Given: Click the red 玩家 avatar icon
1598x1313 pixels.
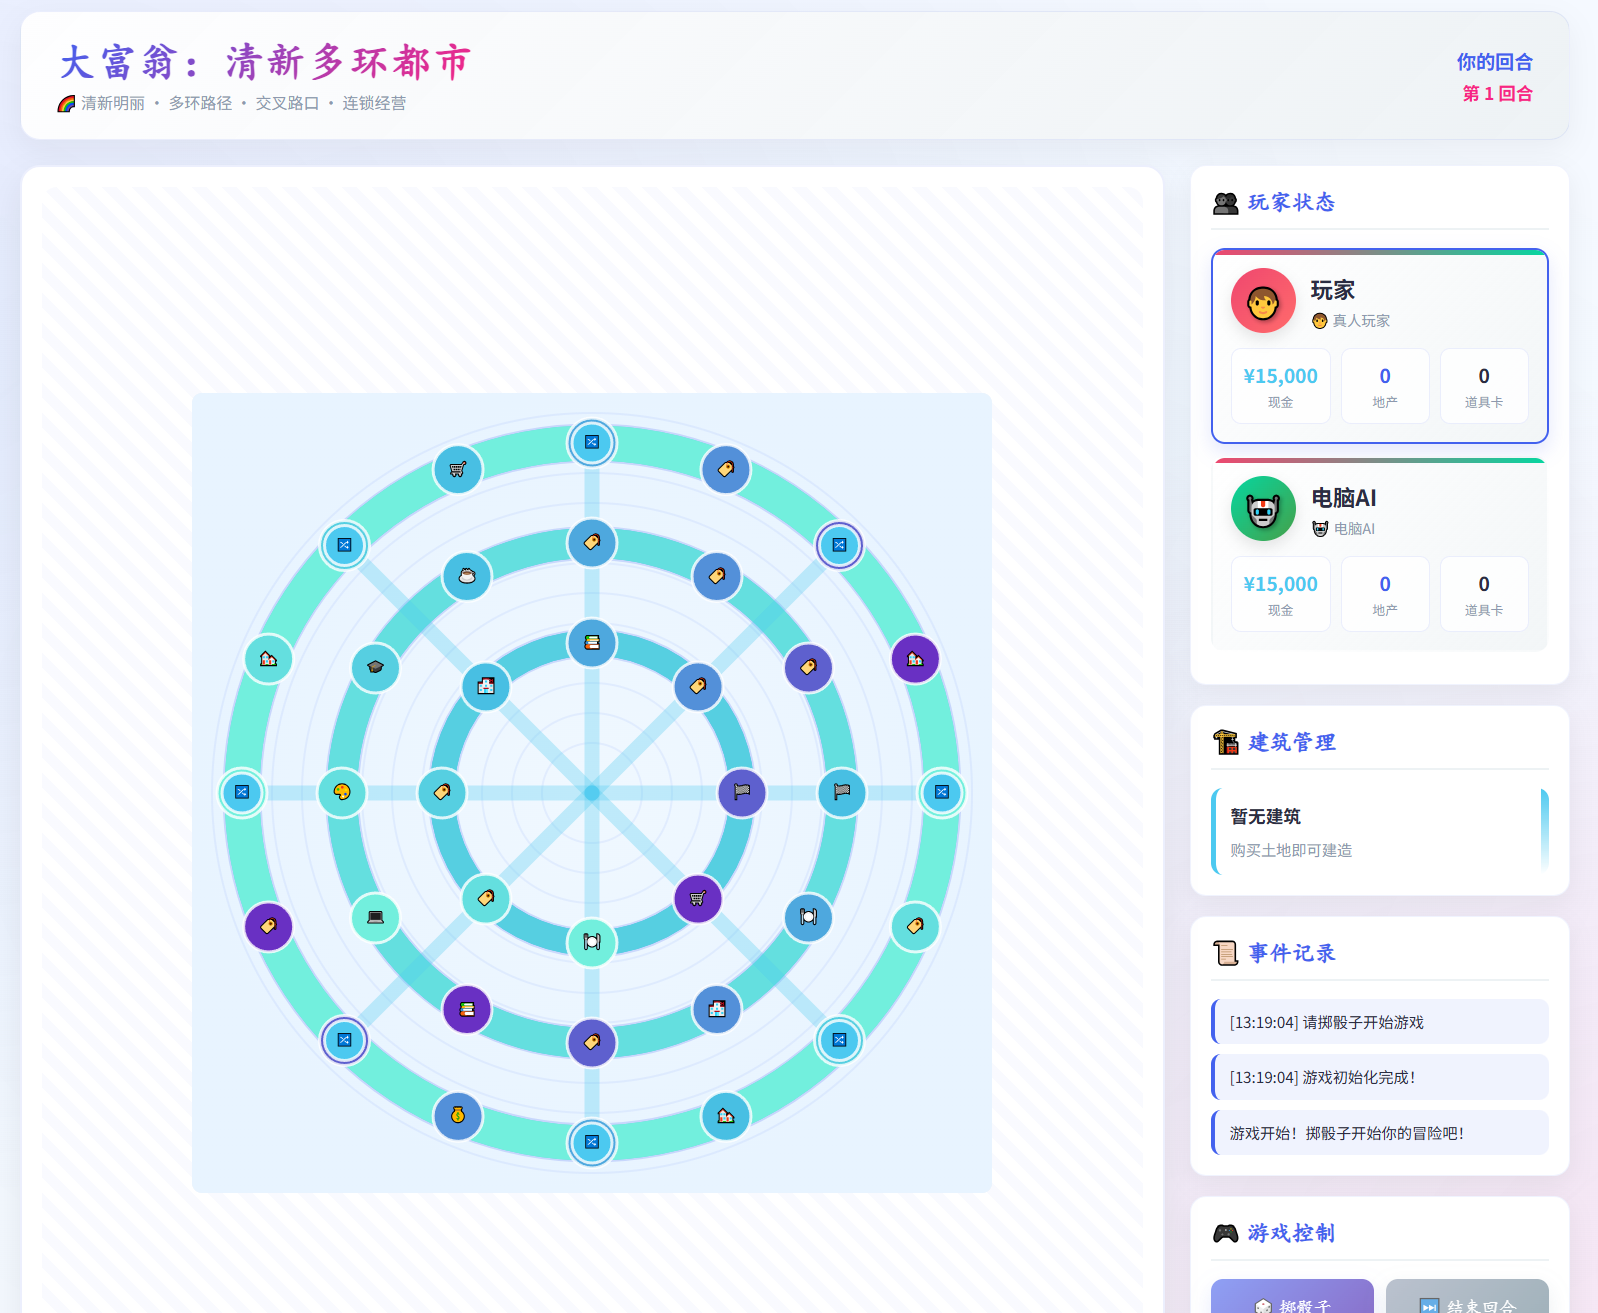Looking at the screenshot, I should point(1263,301).
